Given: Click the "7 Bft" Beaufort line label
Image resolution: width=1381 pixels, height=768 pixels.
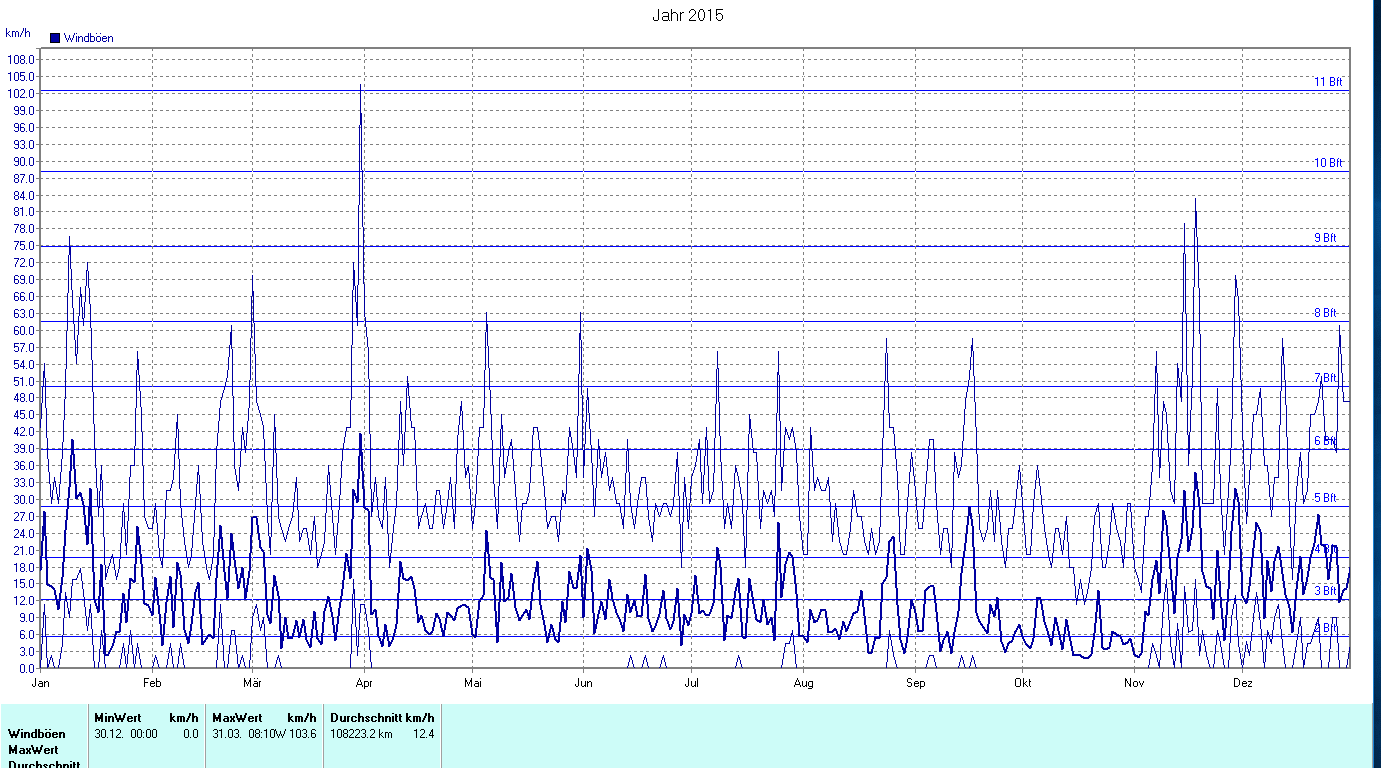Looking at the screenshot, I should tap(1325, 378).
